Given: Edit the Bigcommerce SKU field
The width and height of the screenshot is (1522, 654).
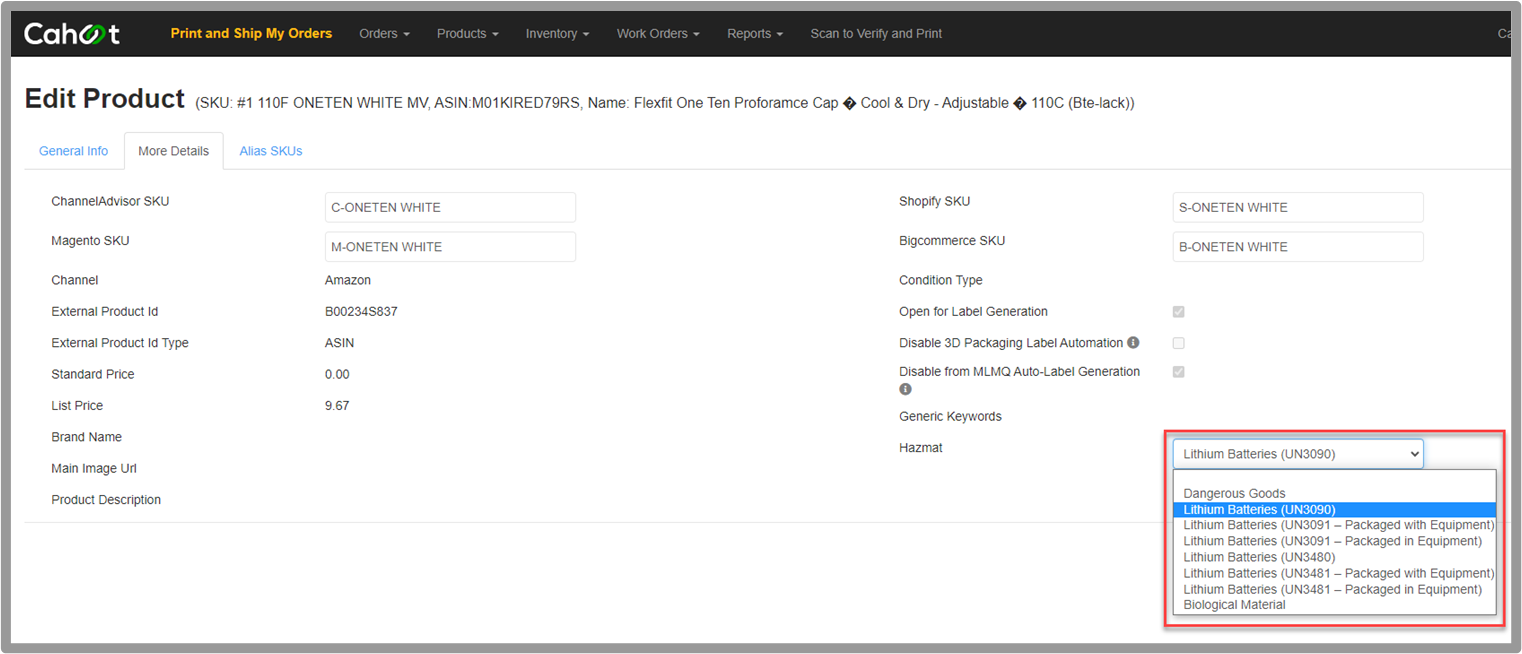Looking at the screenshot, I should coord(1298,247).
